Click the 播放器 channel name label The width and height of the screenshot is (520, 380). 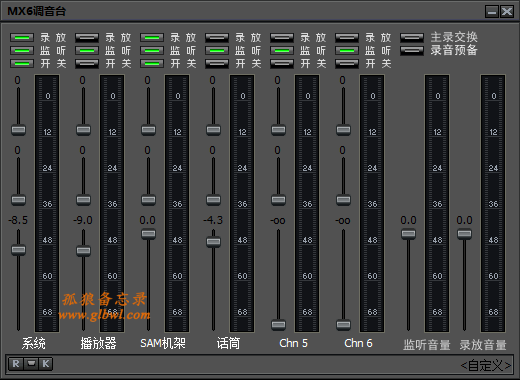click(x=98, y=343)
